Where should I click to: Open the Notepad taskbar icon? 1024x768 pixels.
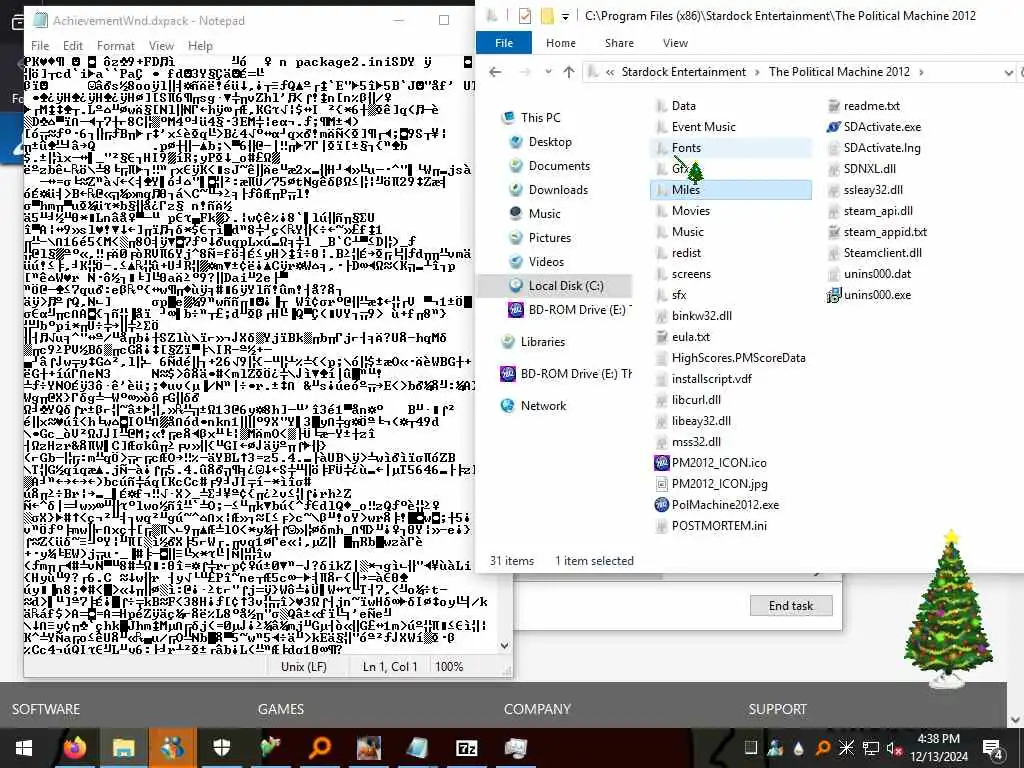pos(417,747)
